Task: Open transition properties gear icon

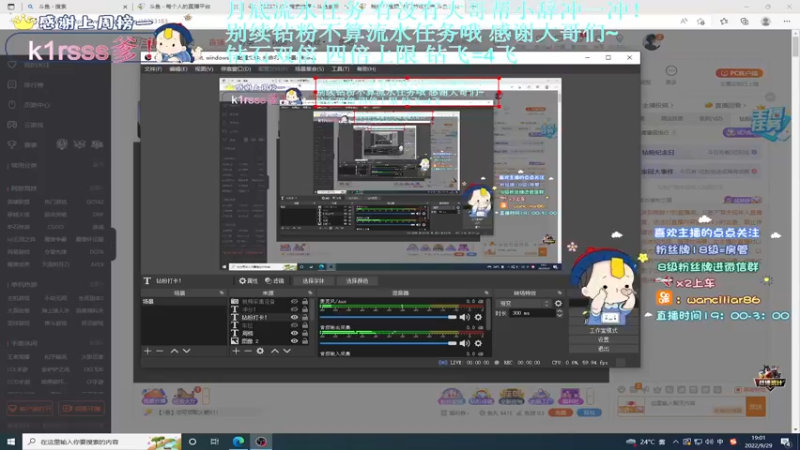Action: click(558, 303)
